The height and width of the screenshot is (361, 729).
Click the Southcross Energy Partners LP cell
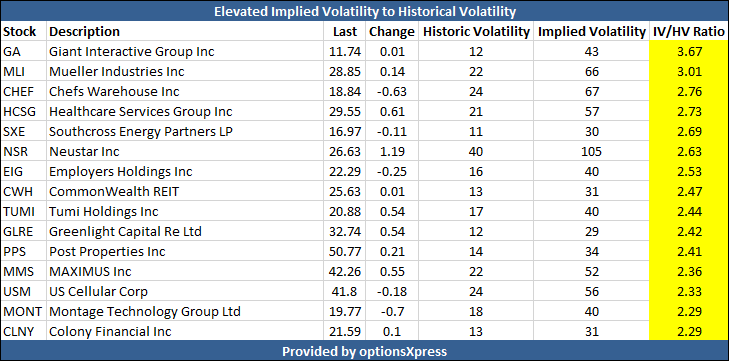coord(185,131)
